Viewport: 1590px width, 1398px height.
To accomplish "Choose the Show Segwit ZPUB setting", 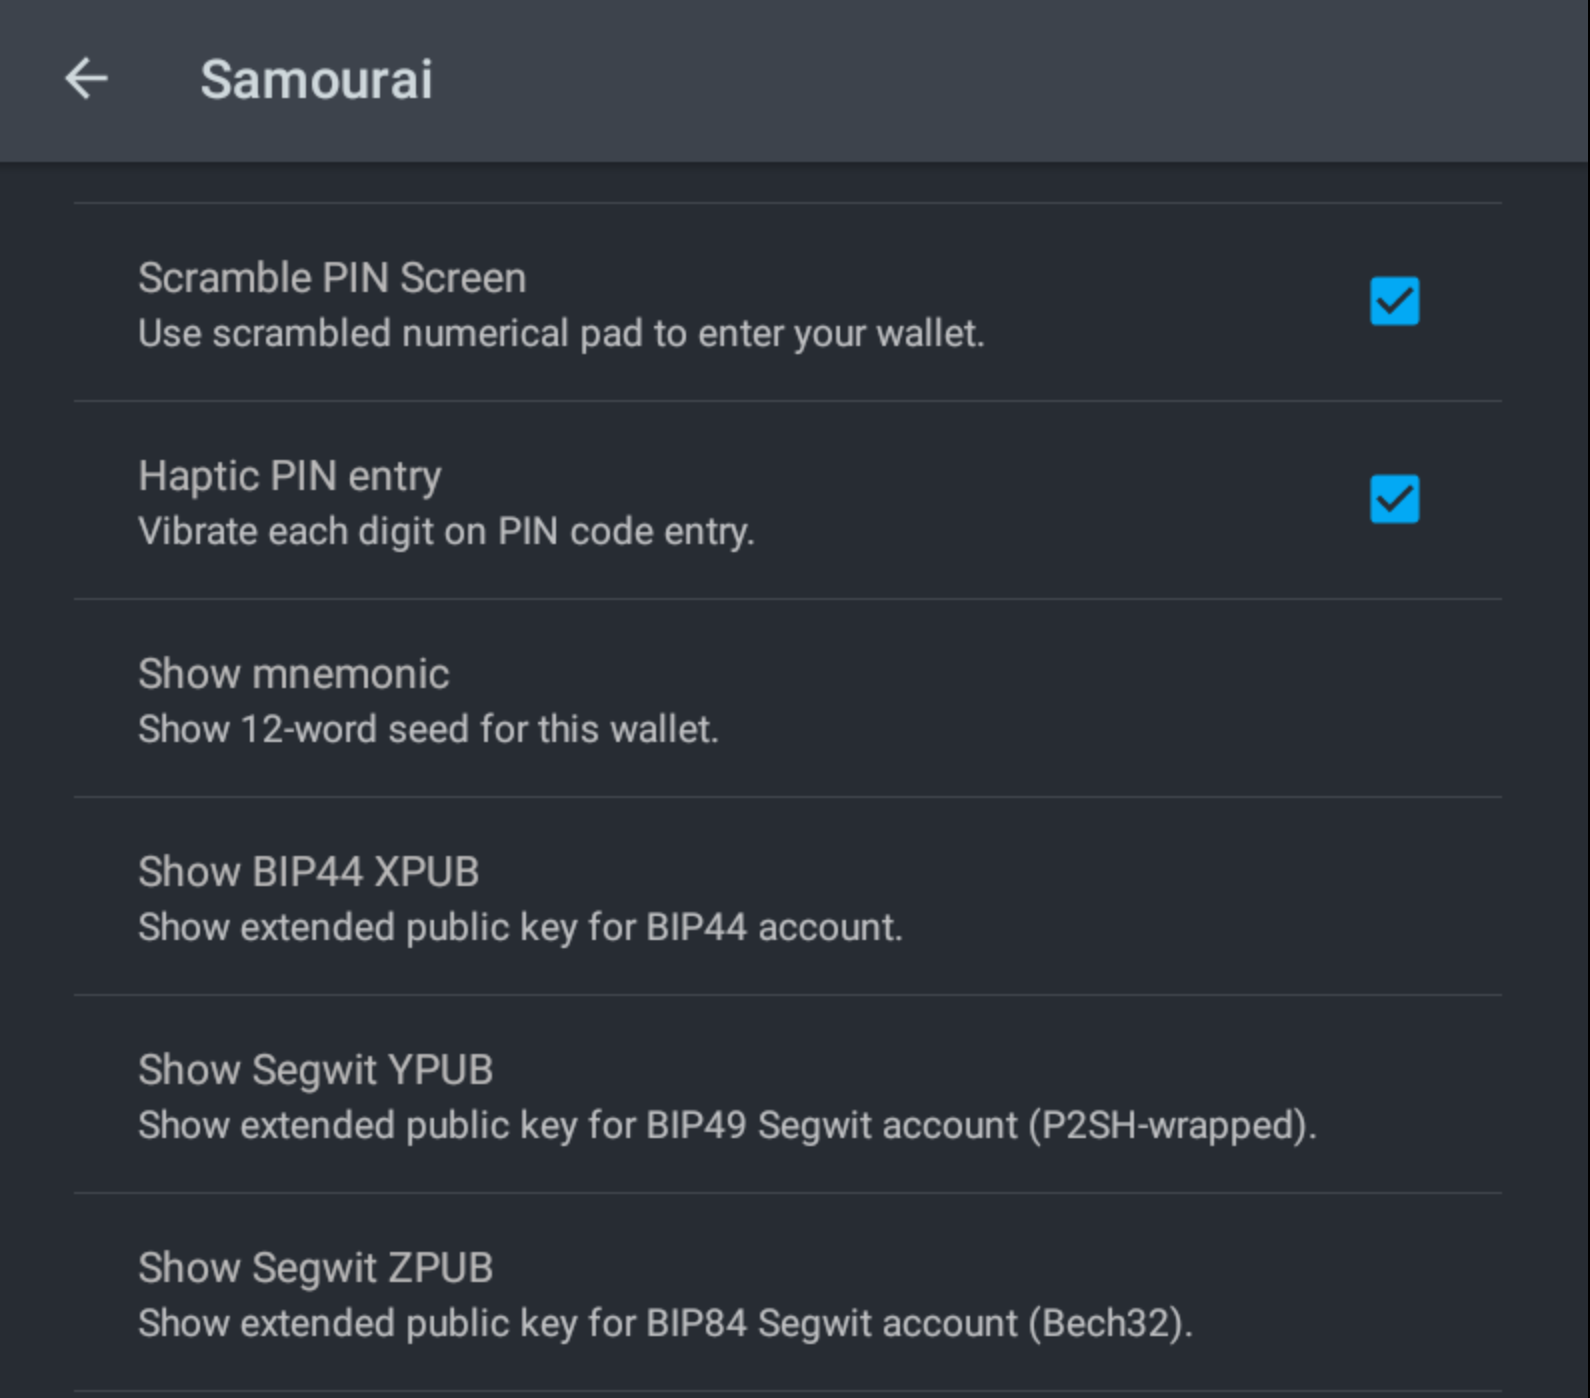I will point(788,1293).
